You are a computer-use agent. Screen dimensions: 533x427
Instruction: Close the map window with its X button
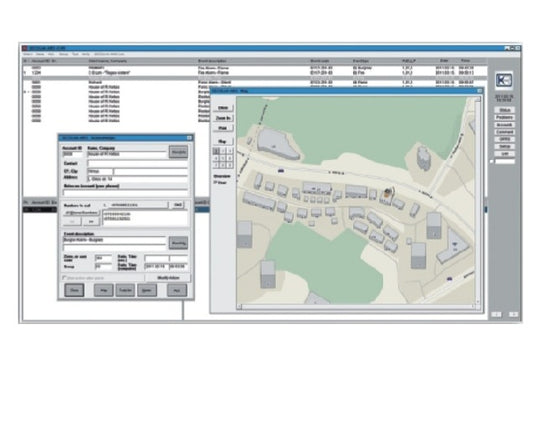coord(480,91)
